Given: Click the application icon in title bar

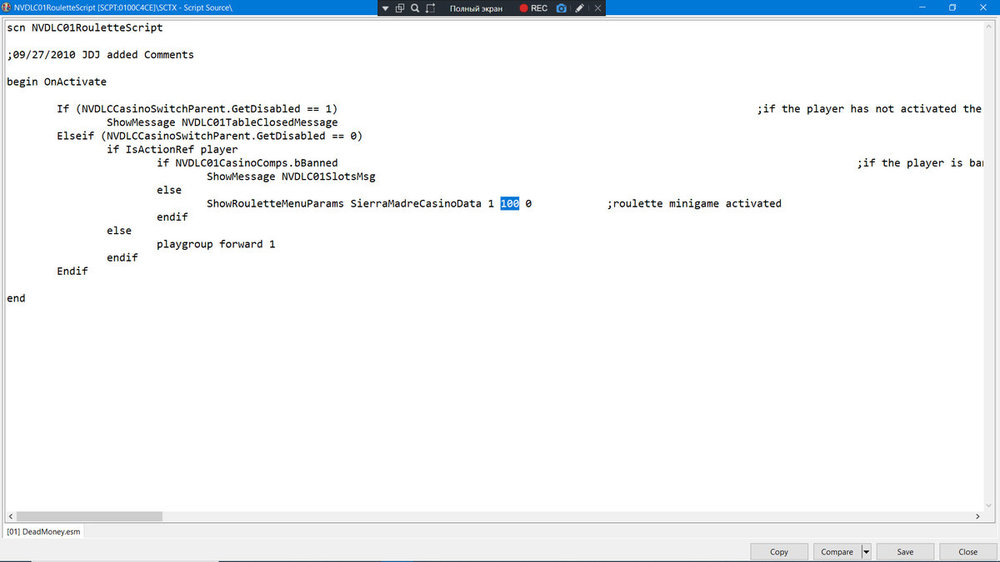Looking at the screenshot, I should pos(6,8).
